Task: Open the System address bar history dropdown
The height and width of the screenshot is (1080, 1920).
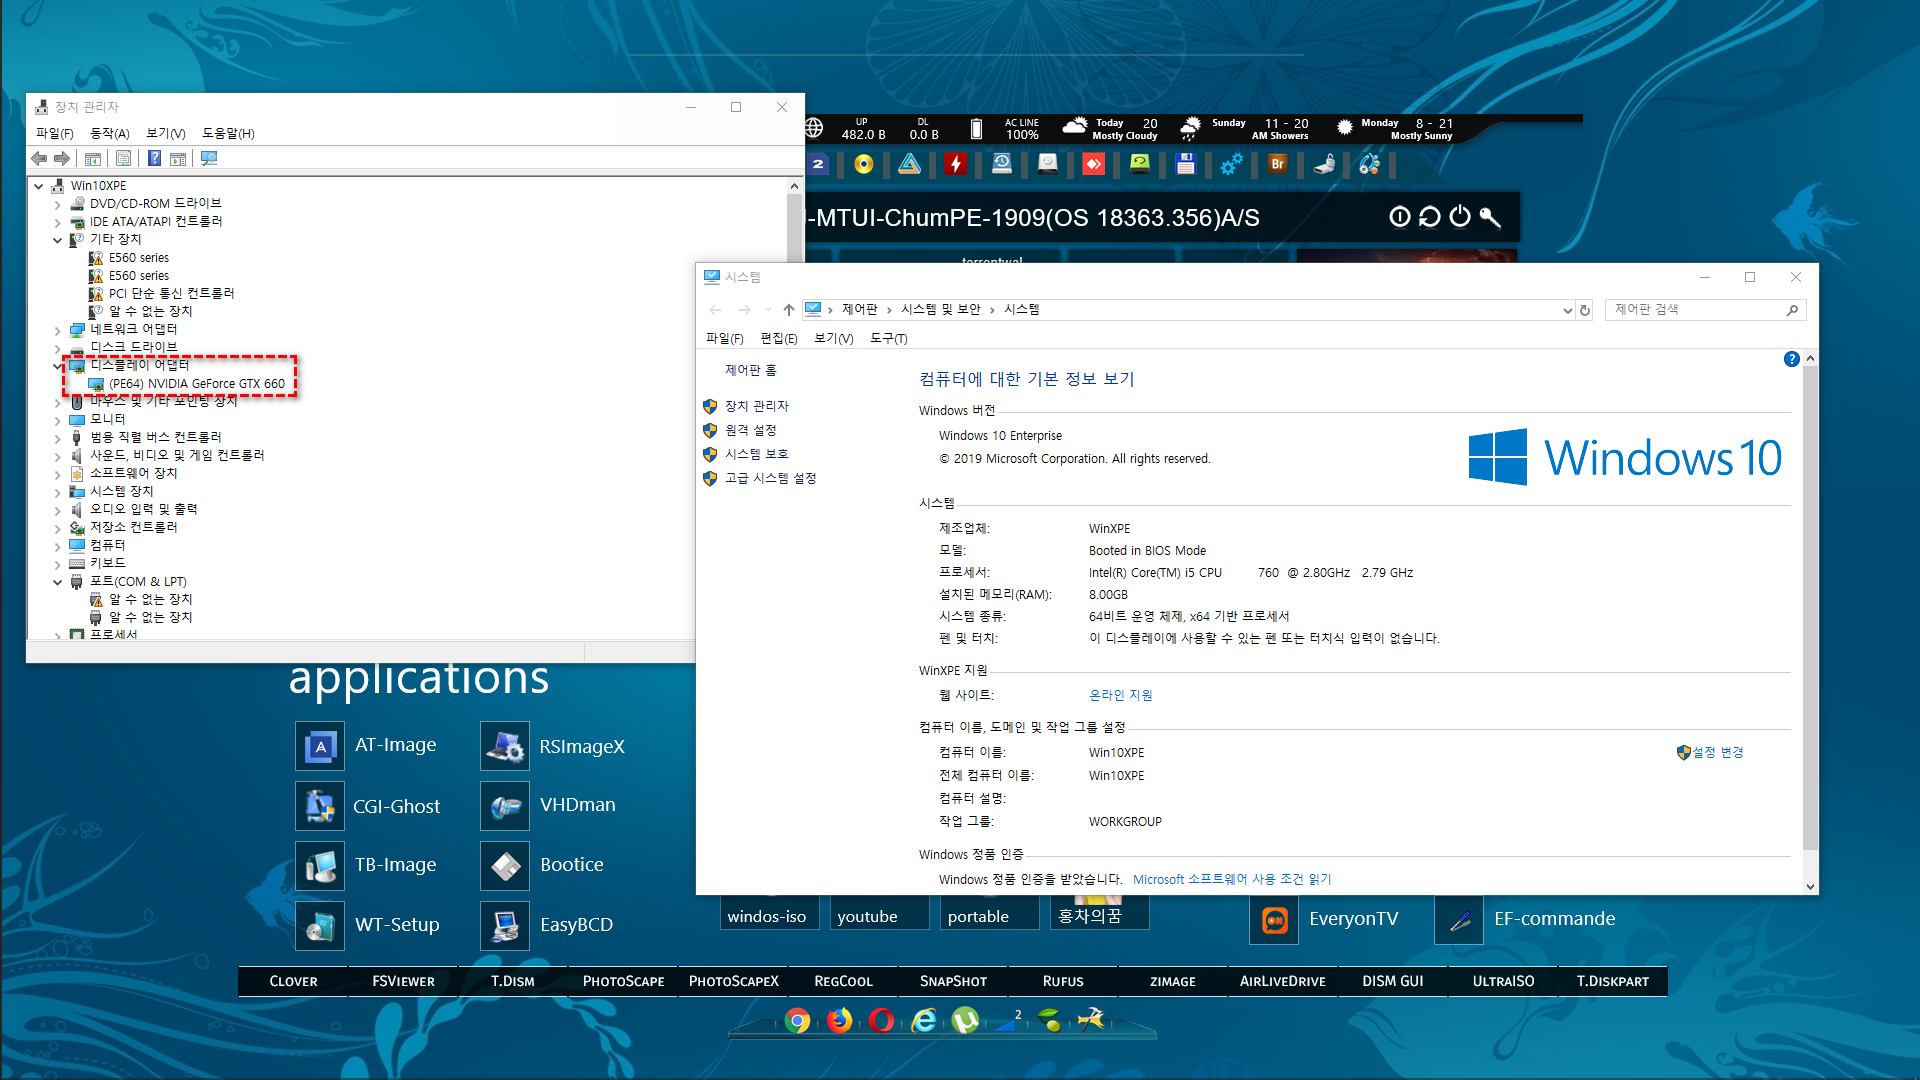Action: click(1567, 310)
